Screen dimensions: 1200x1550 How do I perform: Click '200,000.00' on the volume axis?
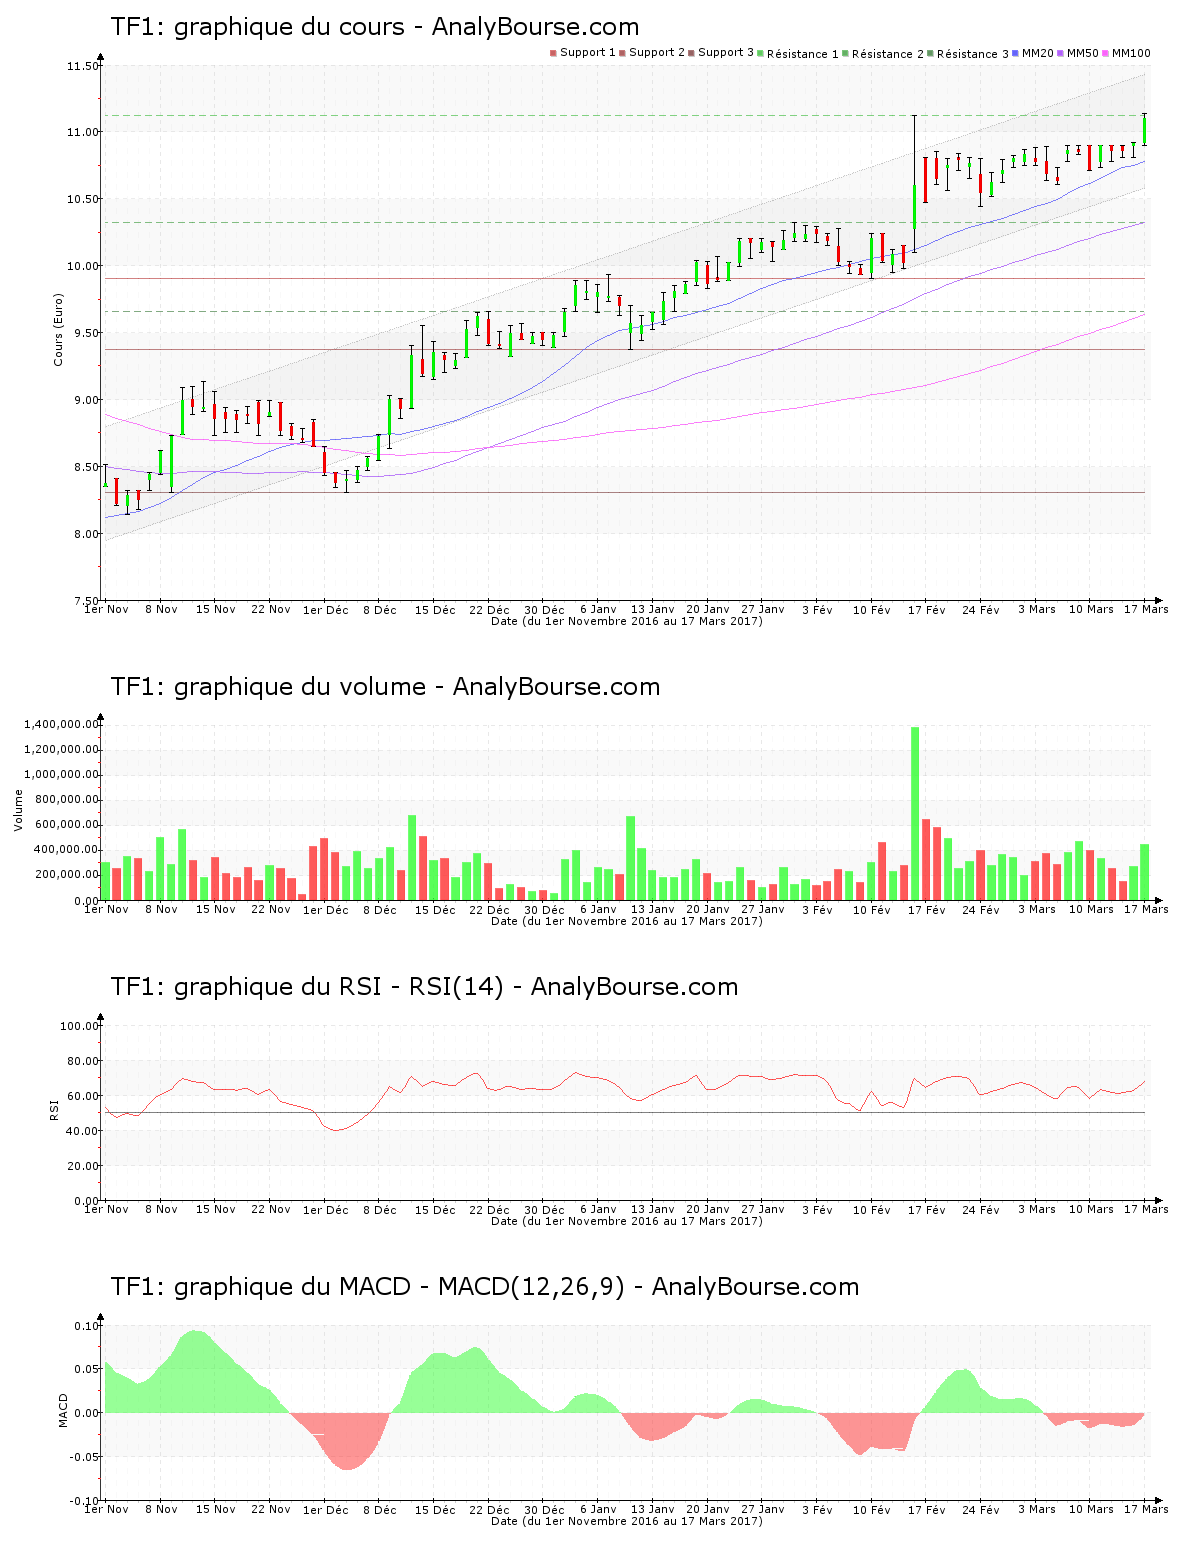coord(69,874)
